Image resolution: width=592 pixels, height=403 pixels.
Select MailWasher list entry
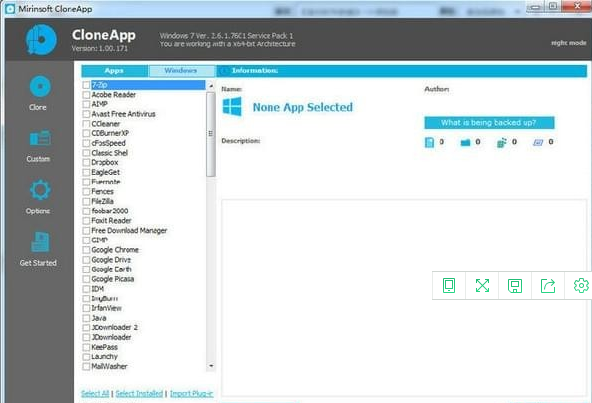[109, 366]
